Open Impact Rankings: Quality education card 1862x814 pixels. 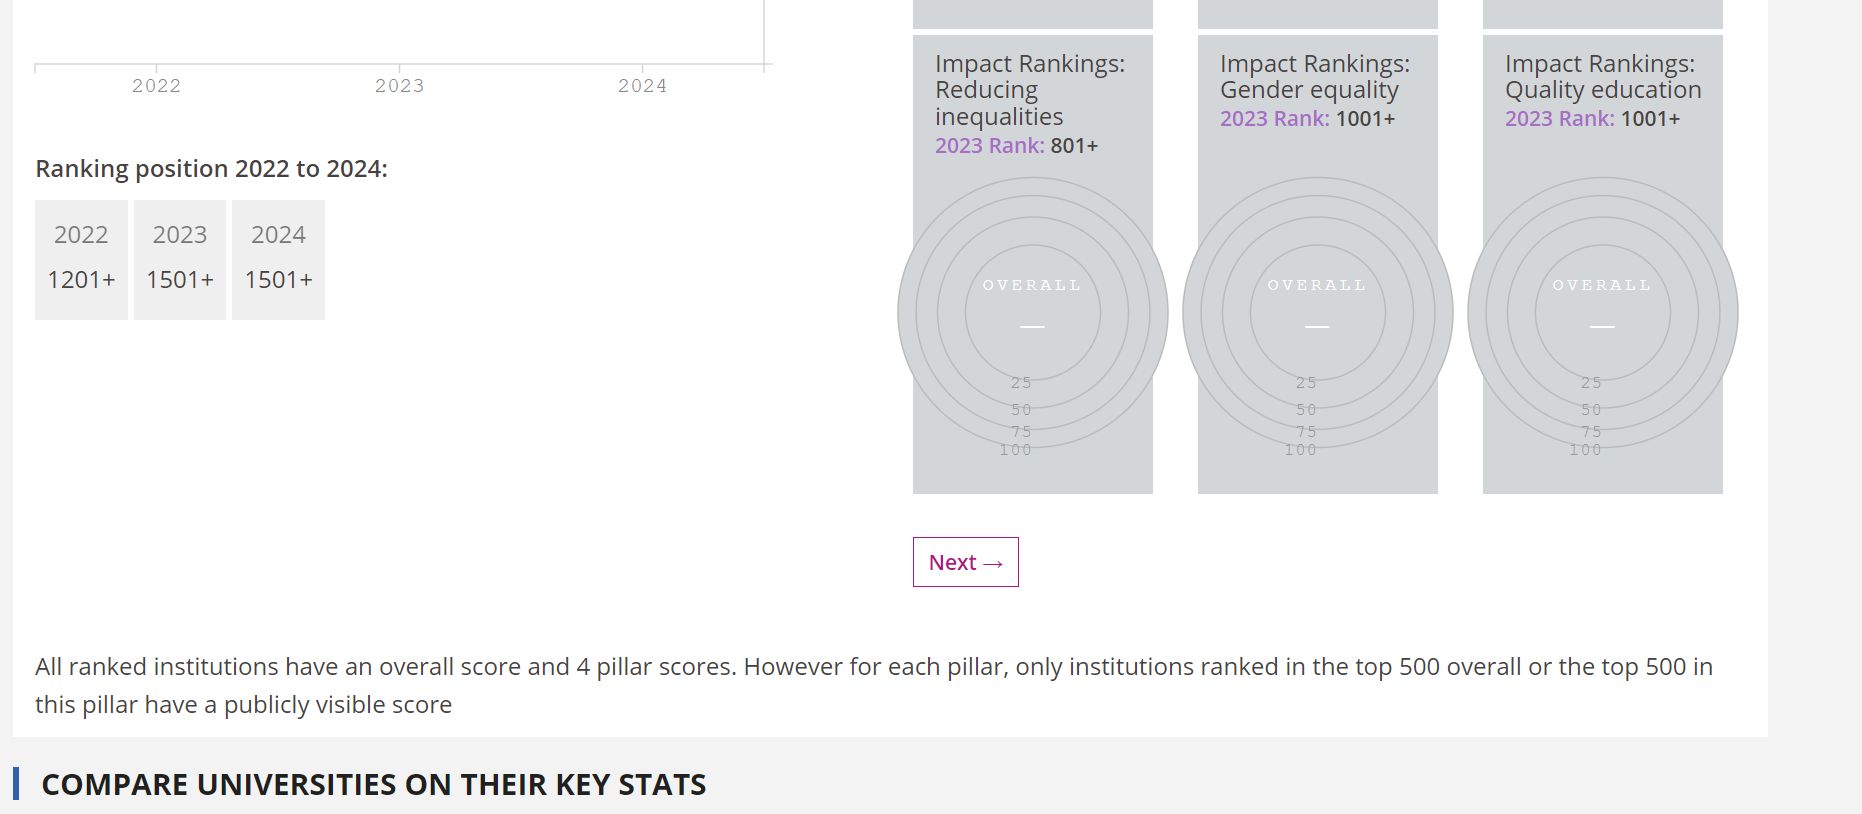[1600, 77]
